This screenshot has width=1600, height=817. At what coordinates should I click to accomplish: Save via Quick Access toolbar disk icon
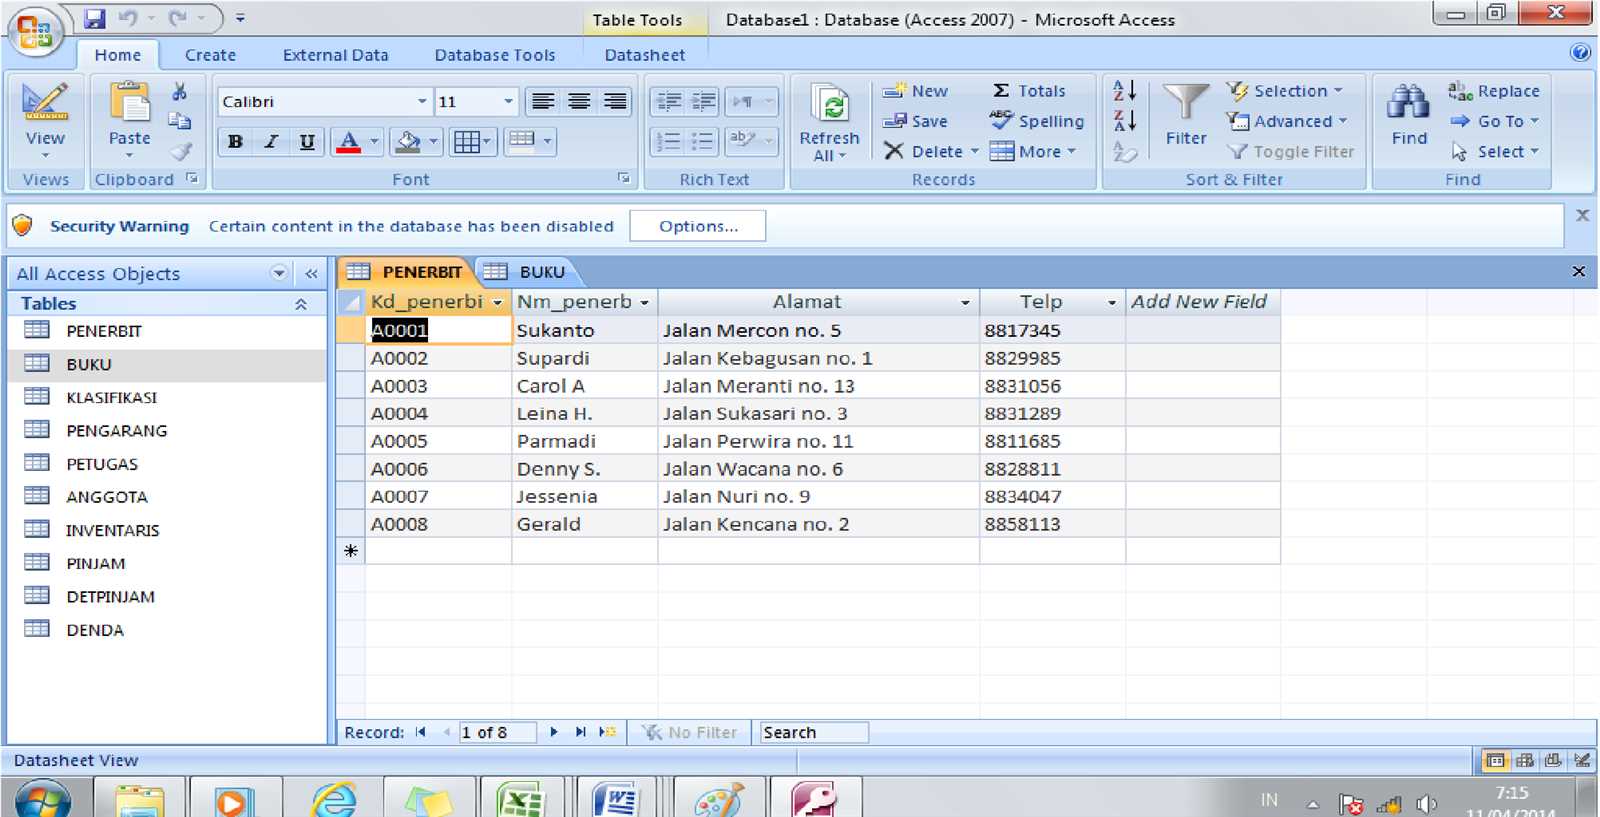click(x=95, y=18)
